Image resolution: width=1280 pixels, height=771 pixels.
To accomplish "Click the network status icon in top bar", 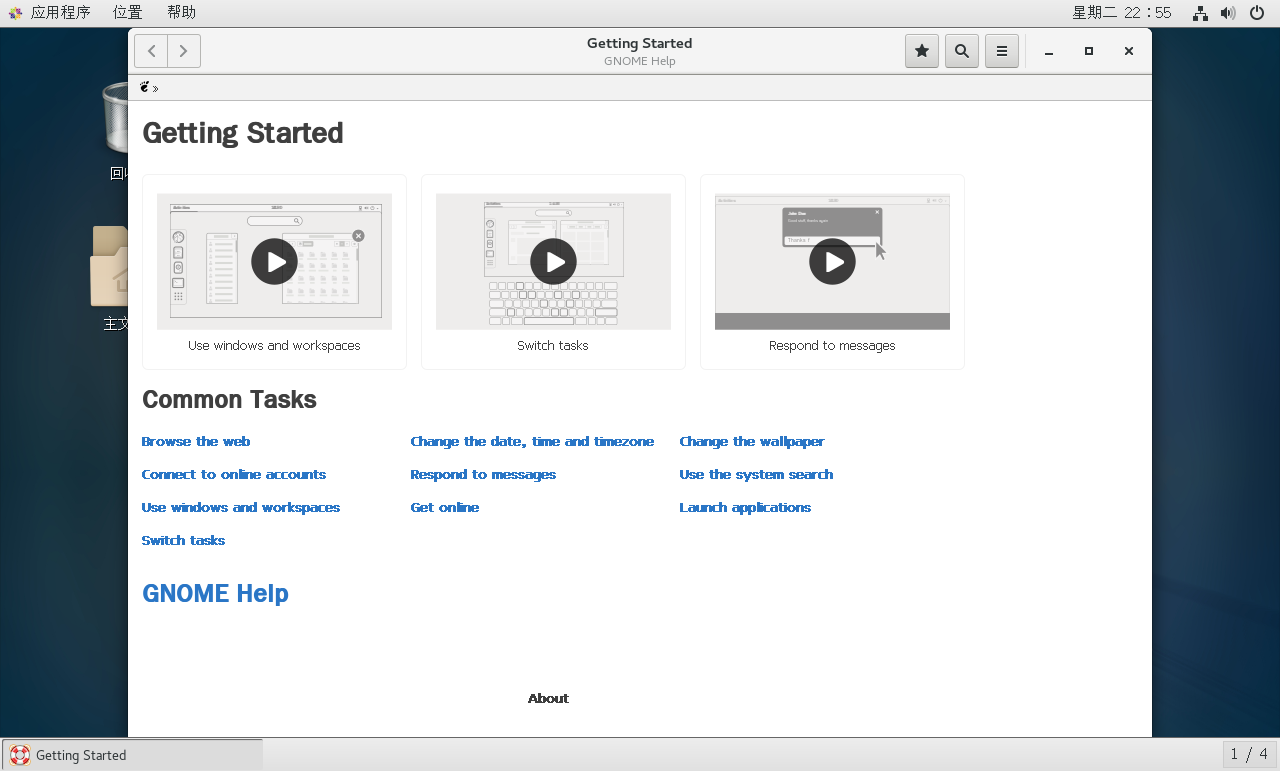I will tap(1200, 12).
